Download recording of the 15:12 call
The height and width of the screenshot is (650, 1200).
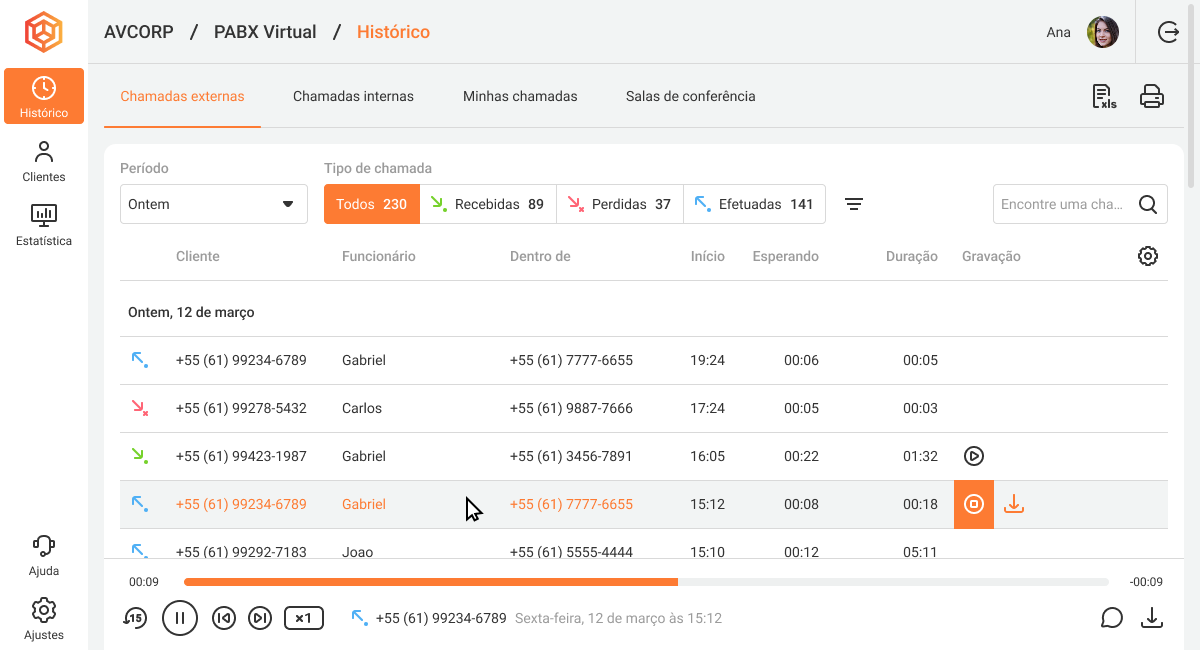(1014, 504)
